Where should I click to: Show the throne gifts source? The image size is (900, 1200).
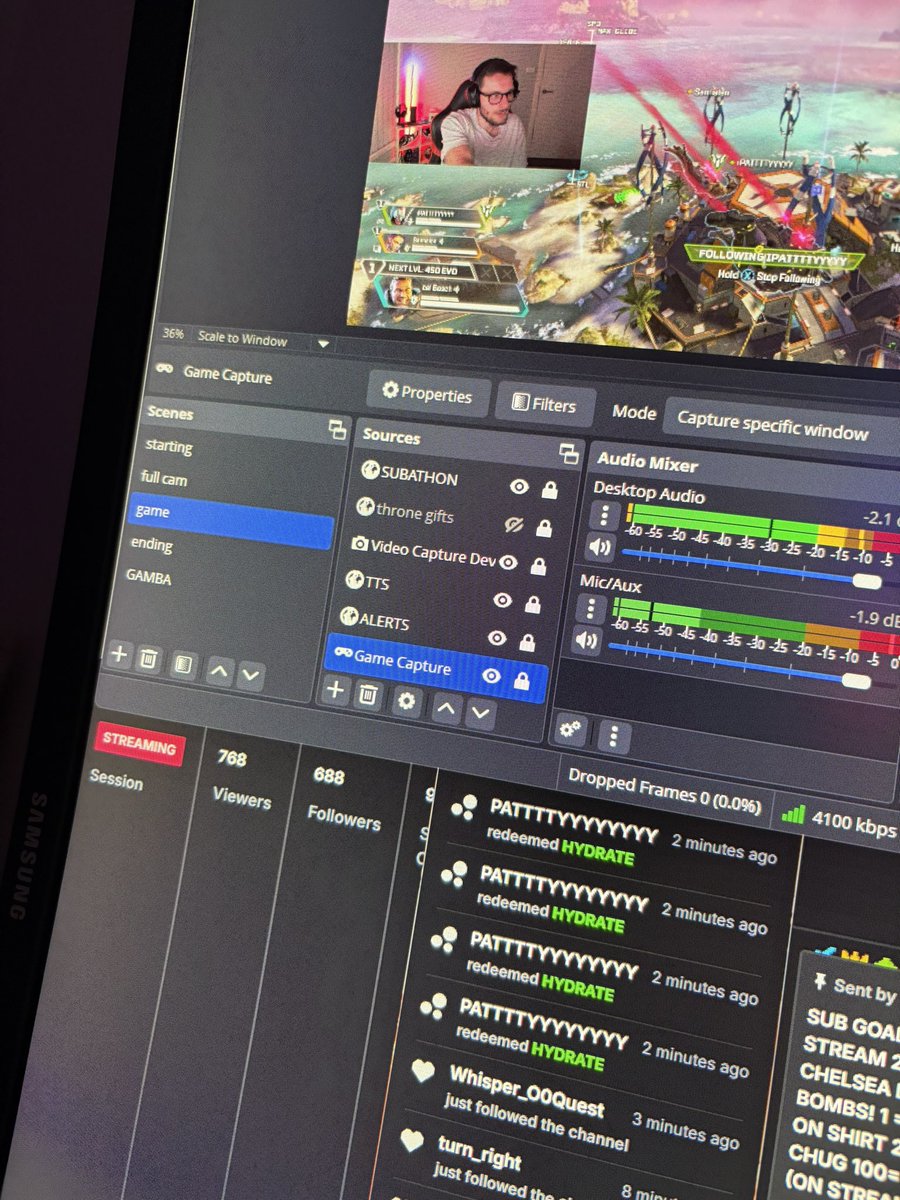coord(514,524)
